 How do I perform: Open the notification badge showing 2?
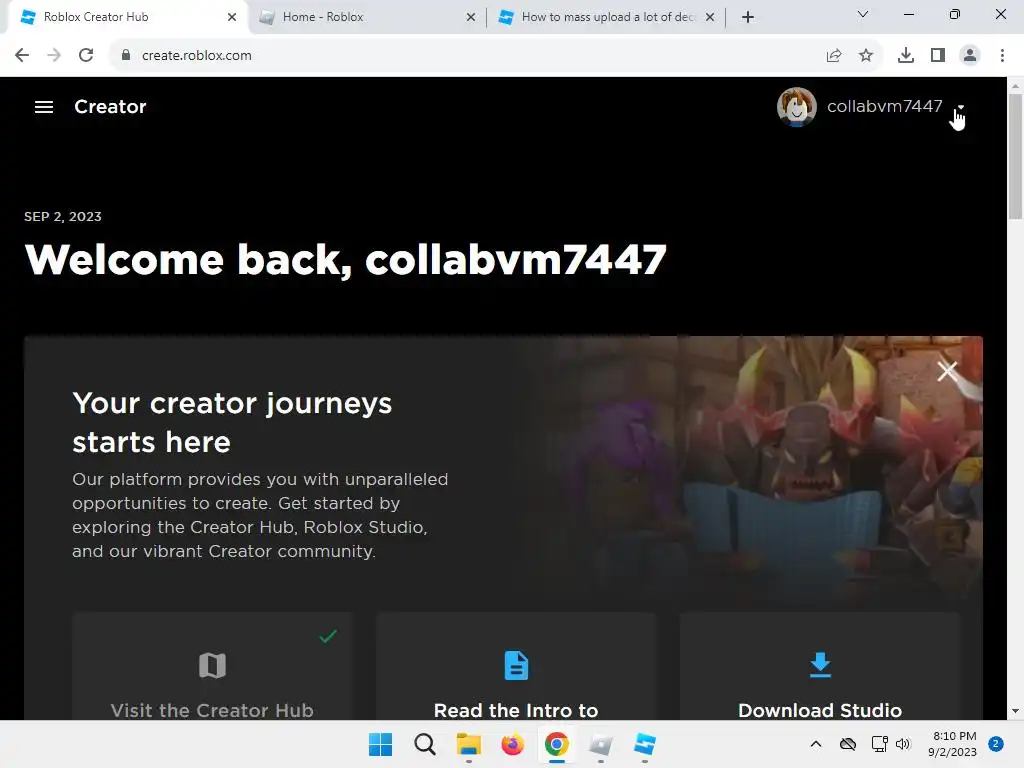click(x=996, y=744)
